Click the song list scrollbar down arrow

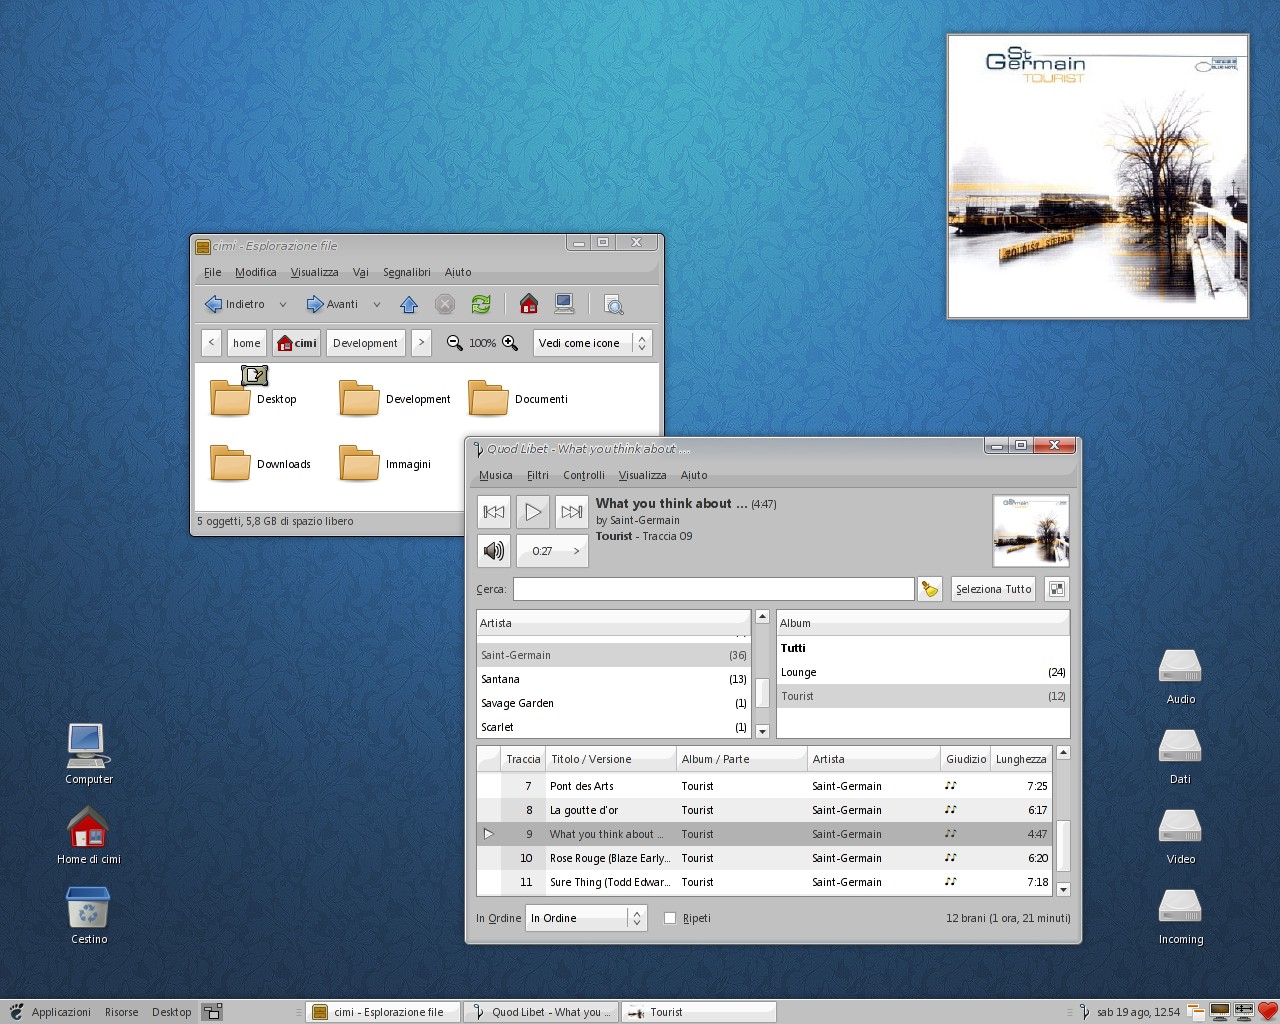click(1063, 889)
